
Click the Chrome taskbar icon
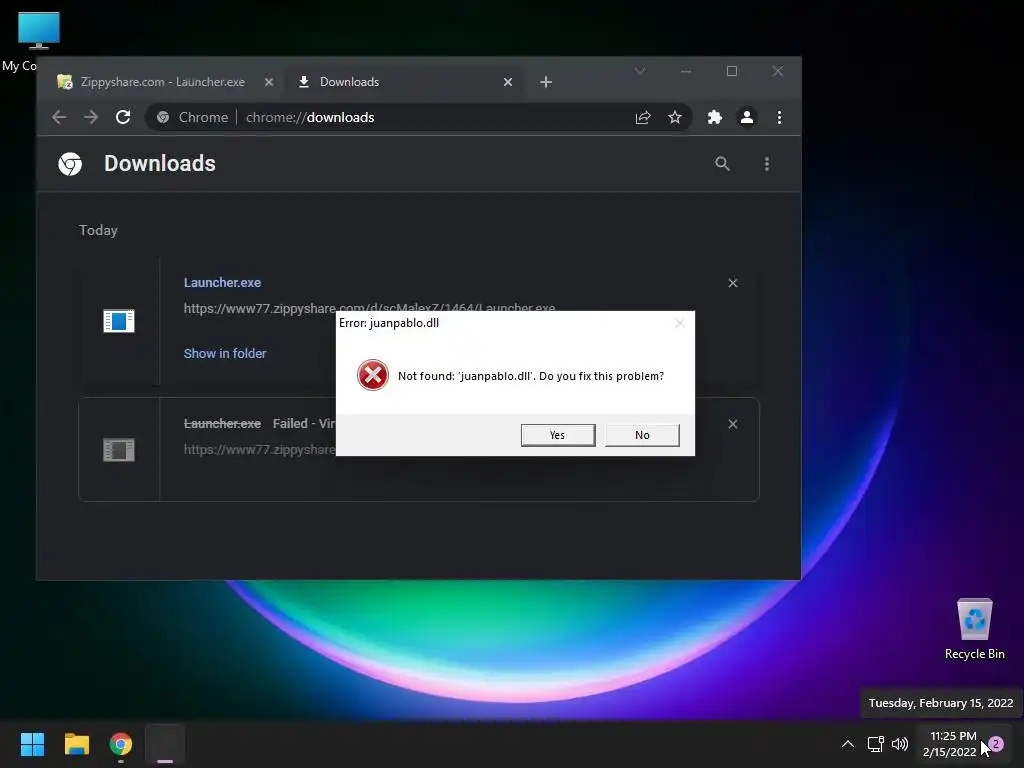121,744
